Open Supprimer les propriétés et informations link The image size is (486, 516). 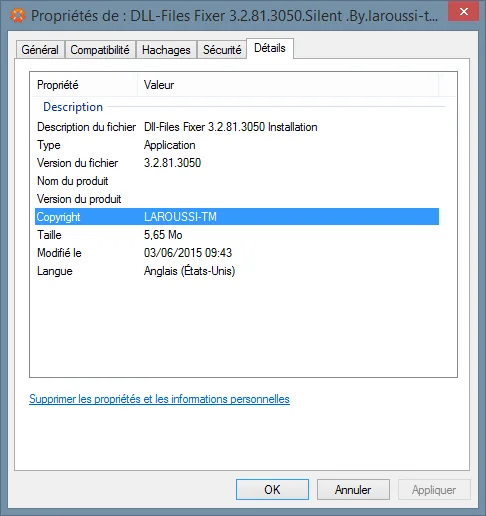pyautogui.click(x=159, y=399)
